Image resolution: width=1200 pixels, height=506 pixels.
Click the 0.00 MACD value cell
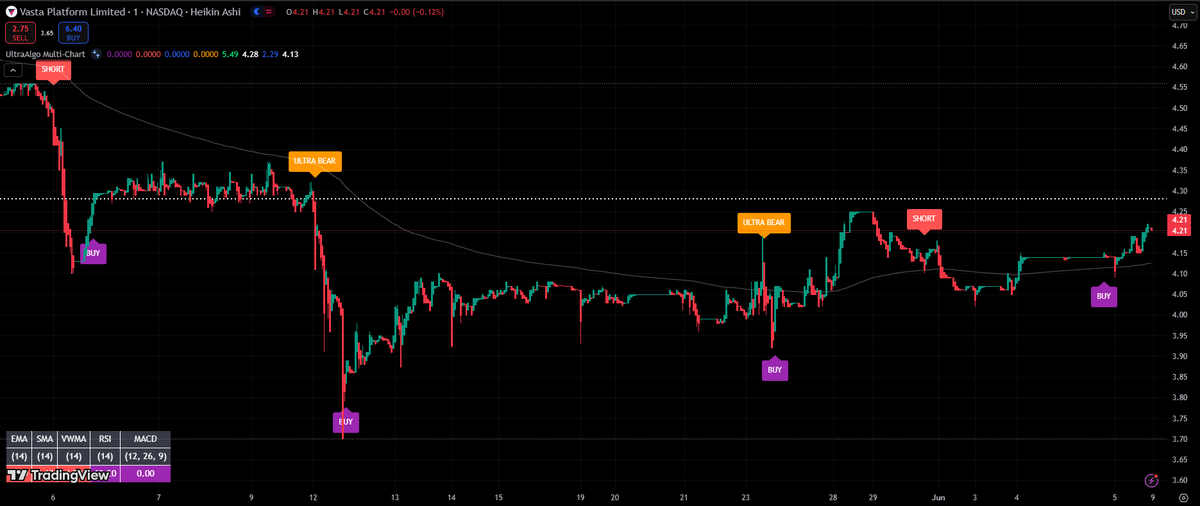click(x=145, y=474)
